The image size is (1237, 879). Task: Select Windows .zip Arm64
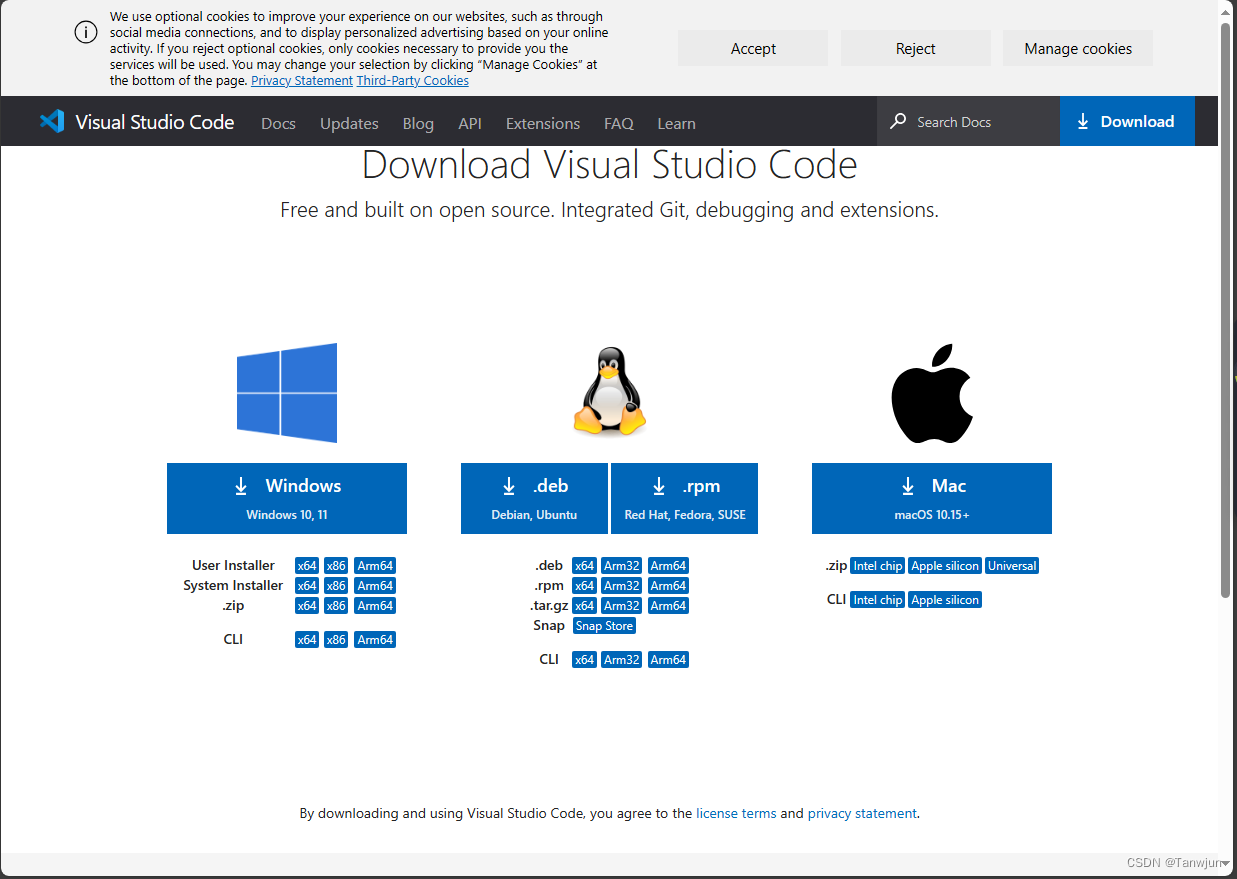(375, 606)
